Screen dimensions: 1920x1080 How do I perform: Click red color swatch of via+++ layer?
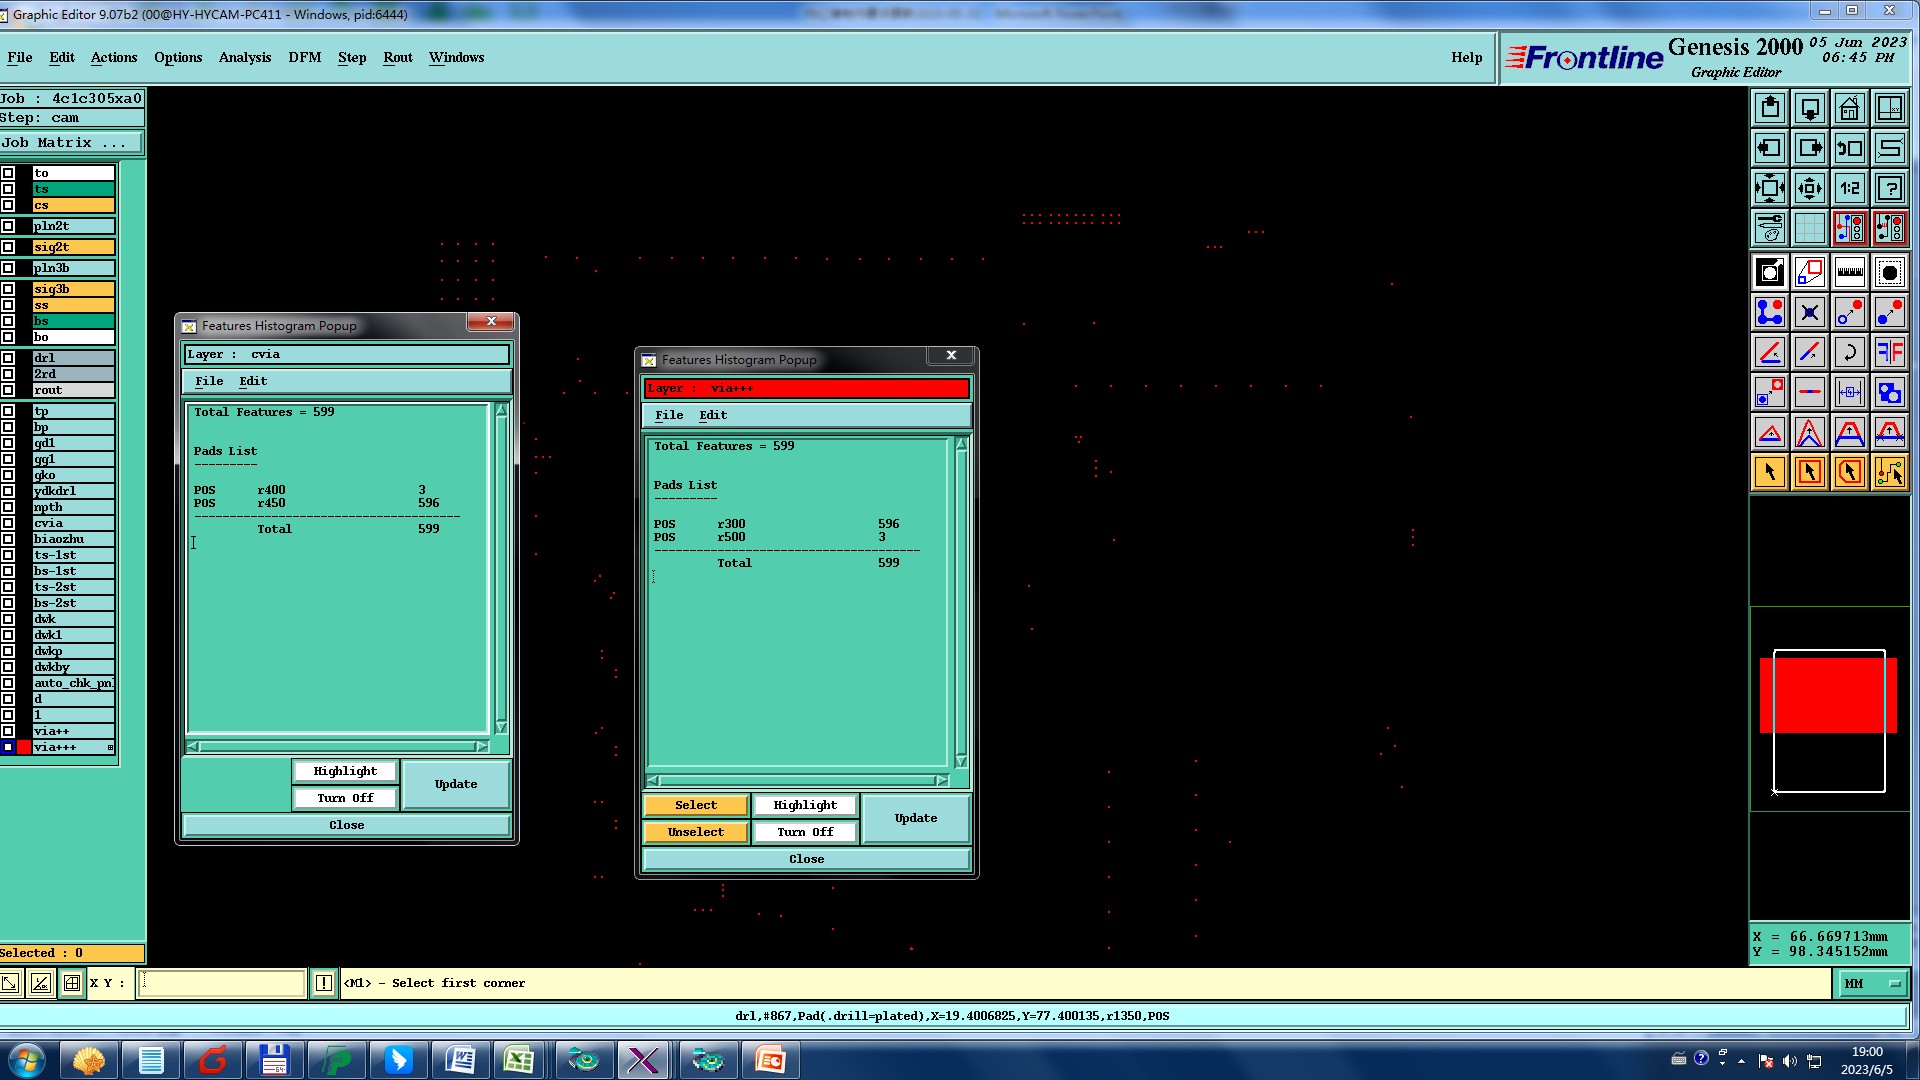pyautogui.click(x=24, y=747)
